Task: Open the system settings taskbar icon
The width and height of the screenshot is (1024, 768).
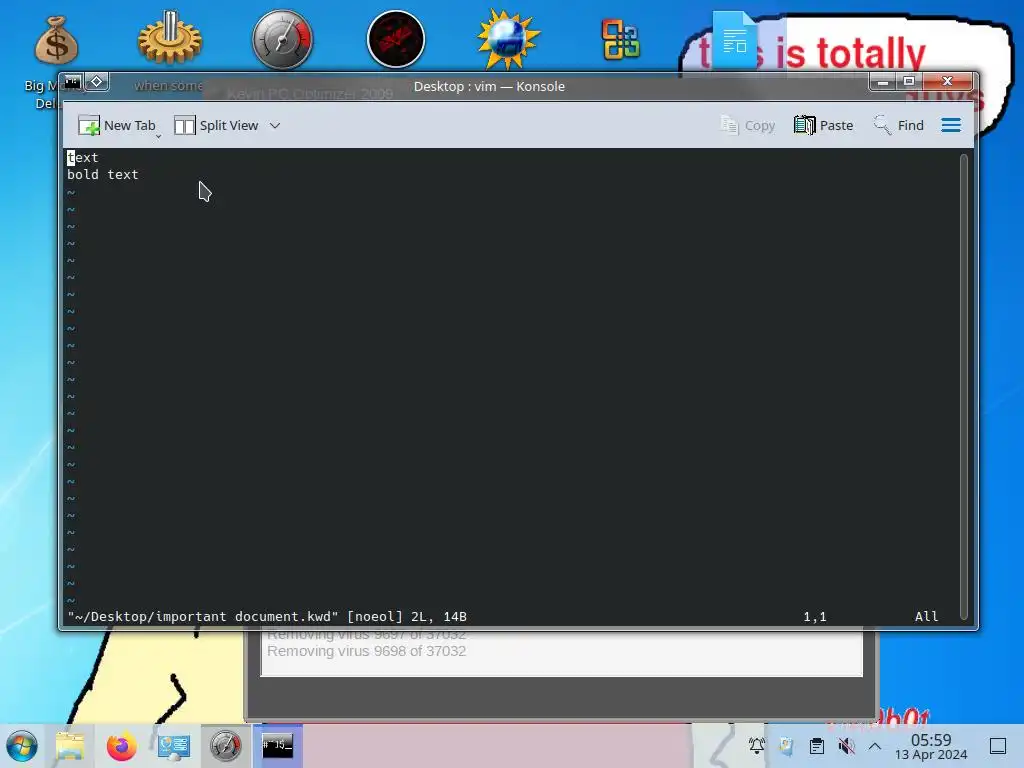Action: [174, 746]
